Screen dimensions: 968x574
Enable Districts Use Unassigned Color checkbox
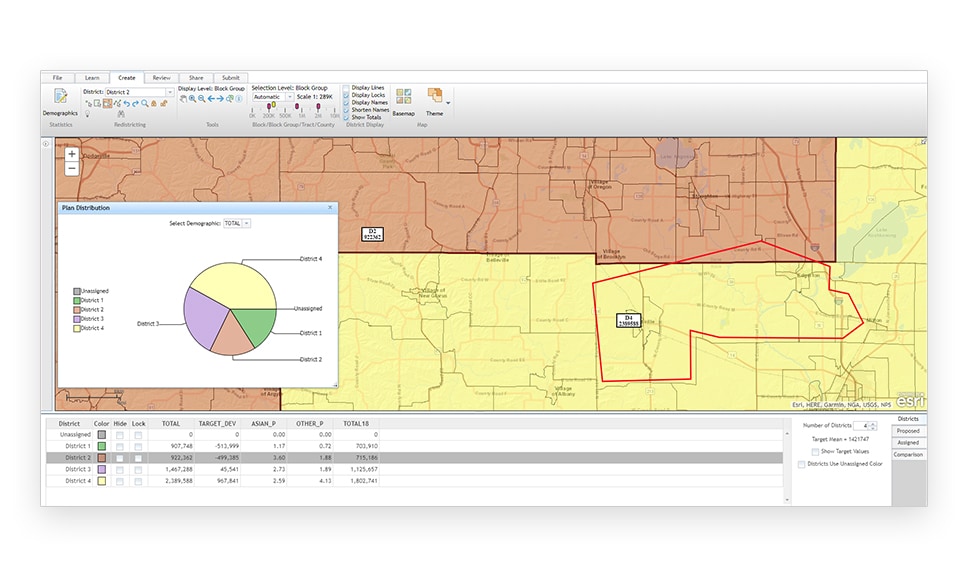point(801,464)
